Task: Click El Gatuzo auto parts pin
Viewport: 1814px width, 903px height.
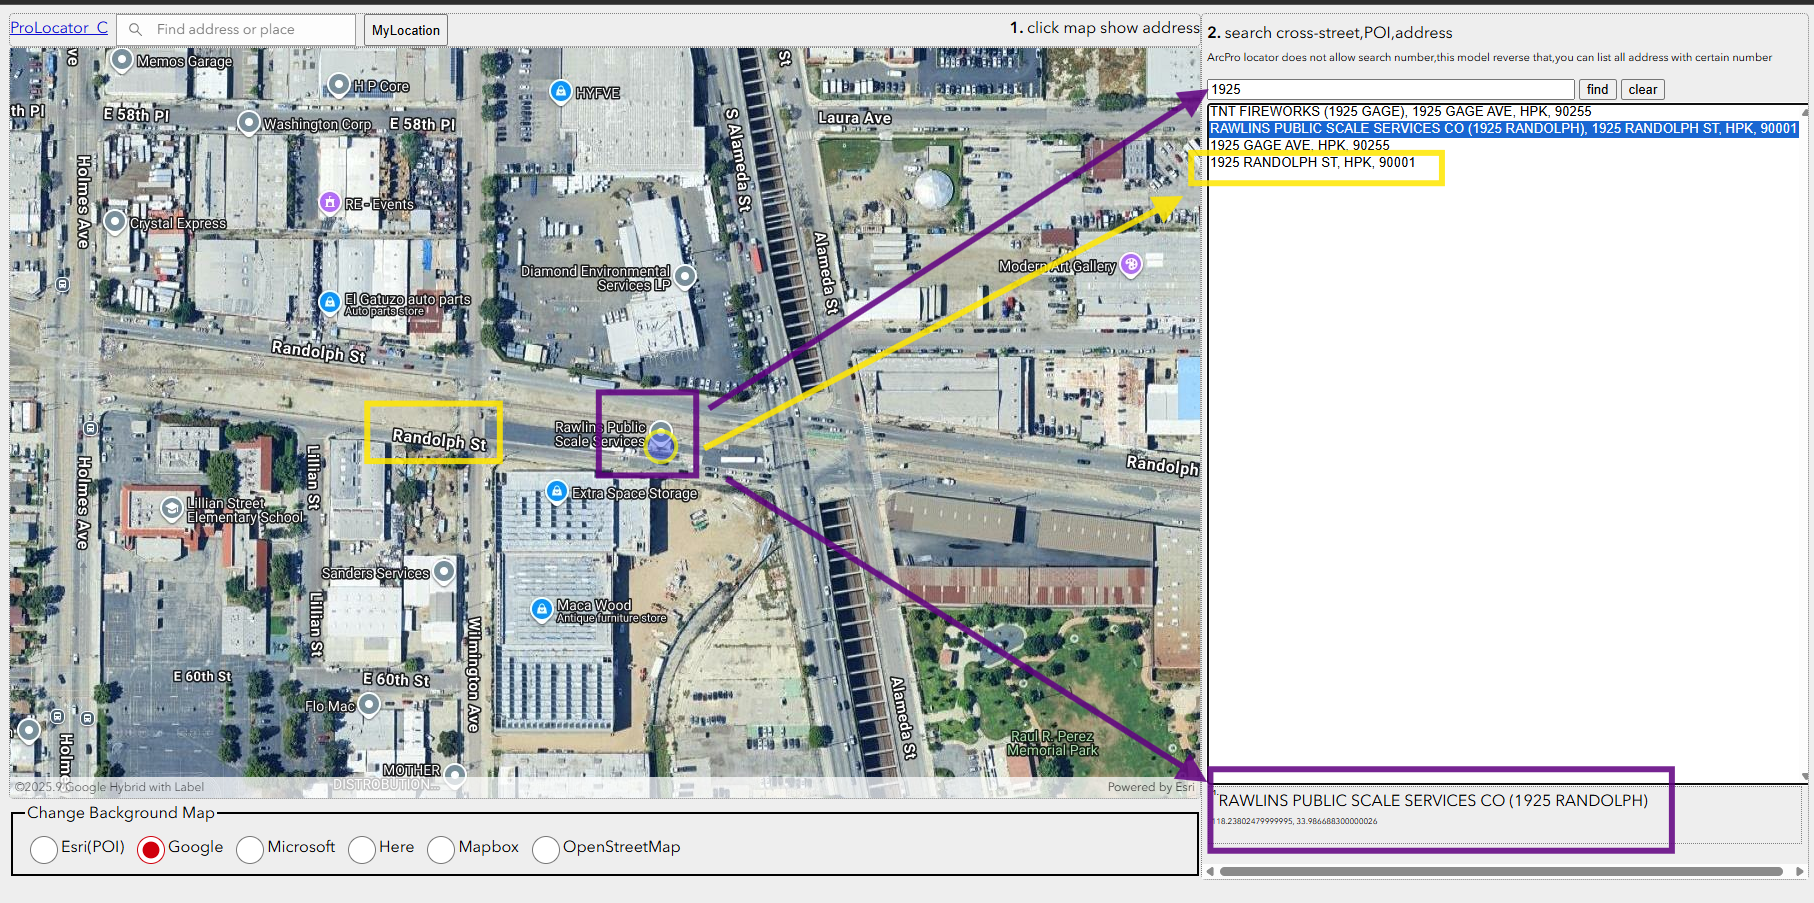Action: pyautogui.click(x=329, y=301)
